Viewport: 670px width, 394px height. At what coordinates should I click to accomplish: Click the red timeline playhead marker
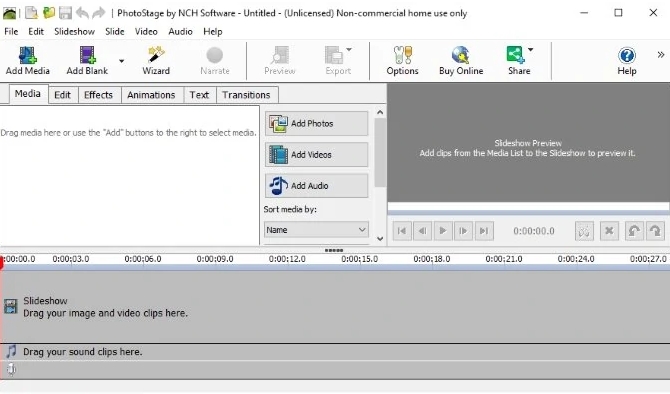[2, 263]
